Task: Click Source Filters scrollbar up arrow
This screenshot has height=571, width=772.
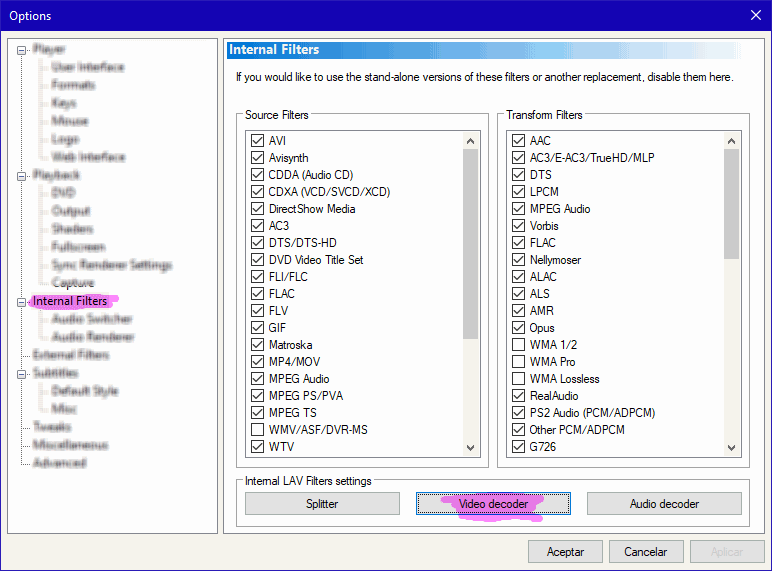Action: pyautogui.click(x=471, y=141)
